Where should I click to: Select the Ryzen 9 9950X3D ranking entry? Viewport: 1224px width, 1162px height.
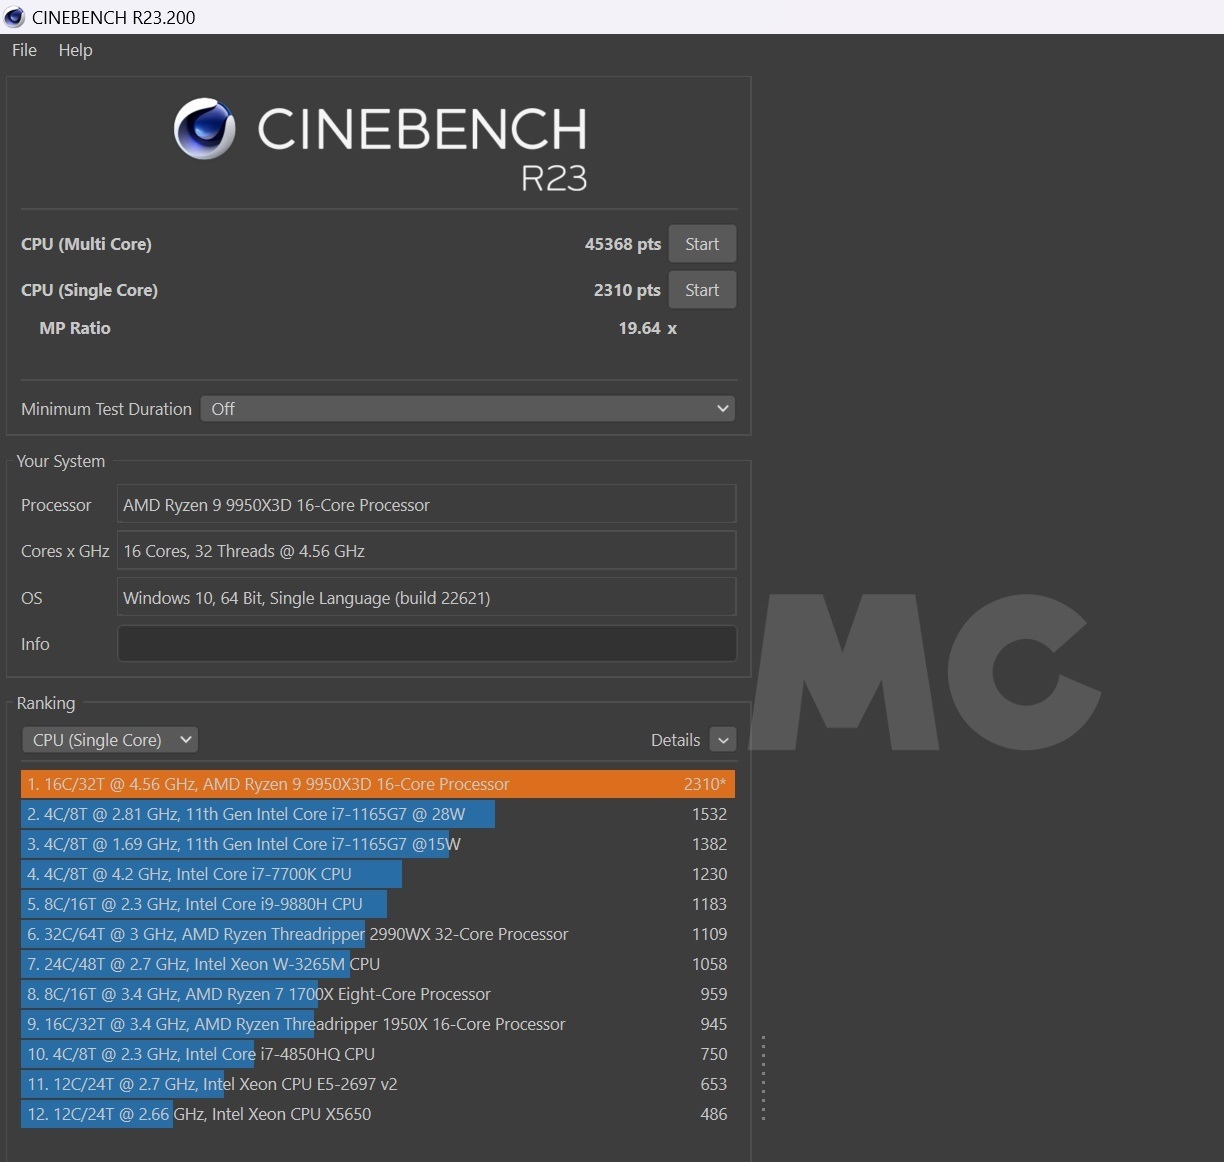click(x=377, y=784)
